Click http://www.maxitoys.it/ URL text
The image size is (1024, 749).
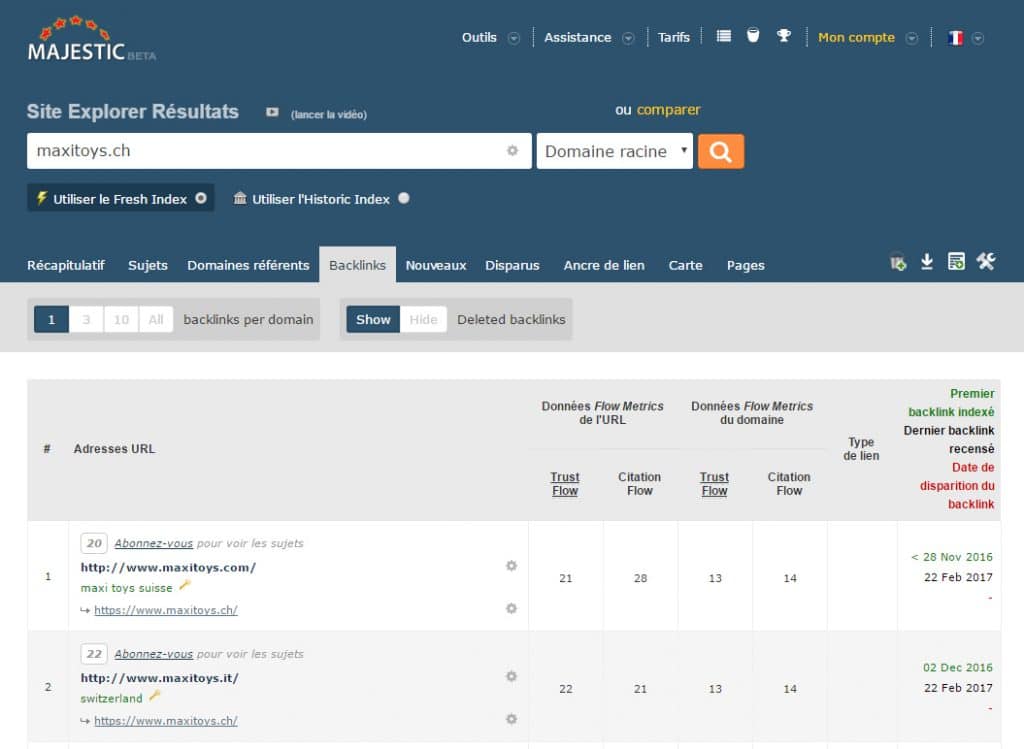point(160,678)
